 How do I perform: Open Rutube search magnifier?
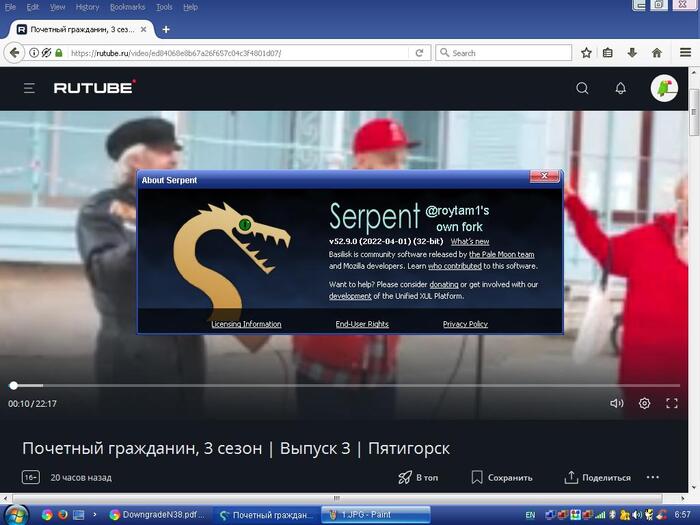coord(582,88)
